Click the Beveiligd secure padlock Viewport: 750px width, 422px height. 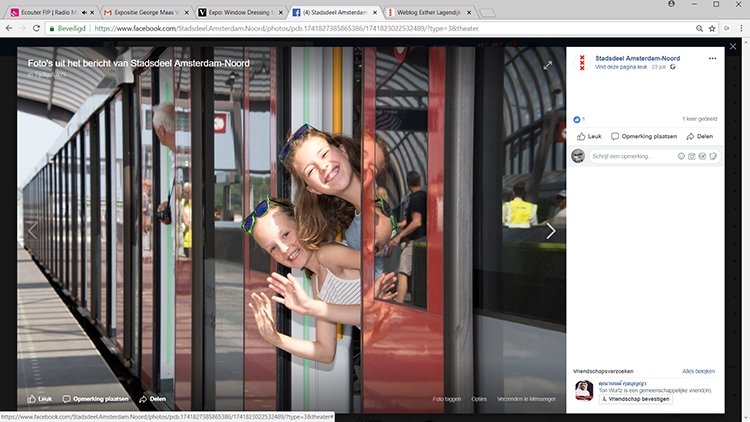[x=52, y=29]
